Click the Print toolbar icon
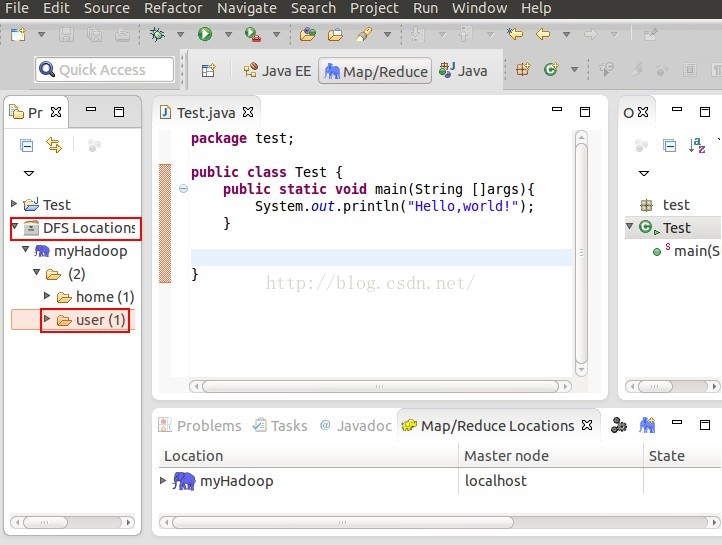The height and width of the screenshot is (545, 722). click(122, 35)
